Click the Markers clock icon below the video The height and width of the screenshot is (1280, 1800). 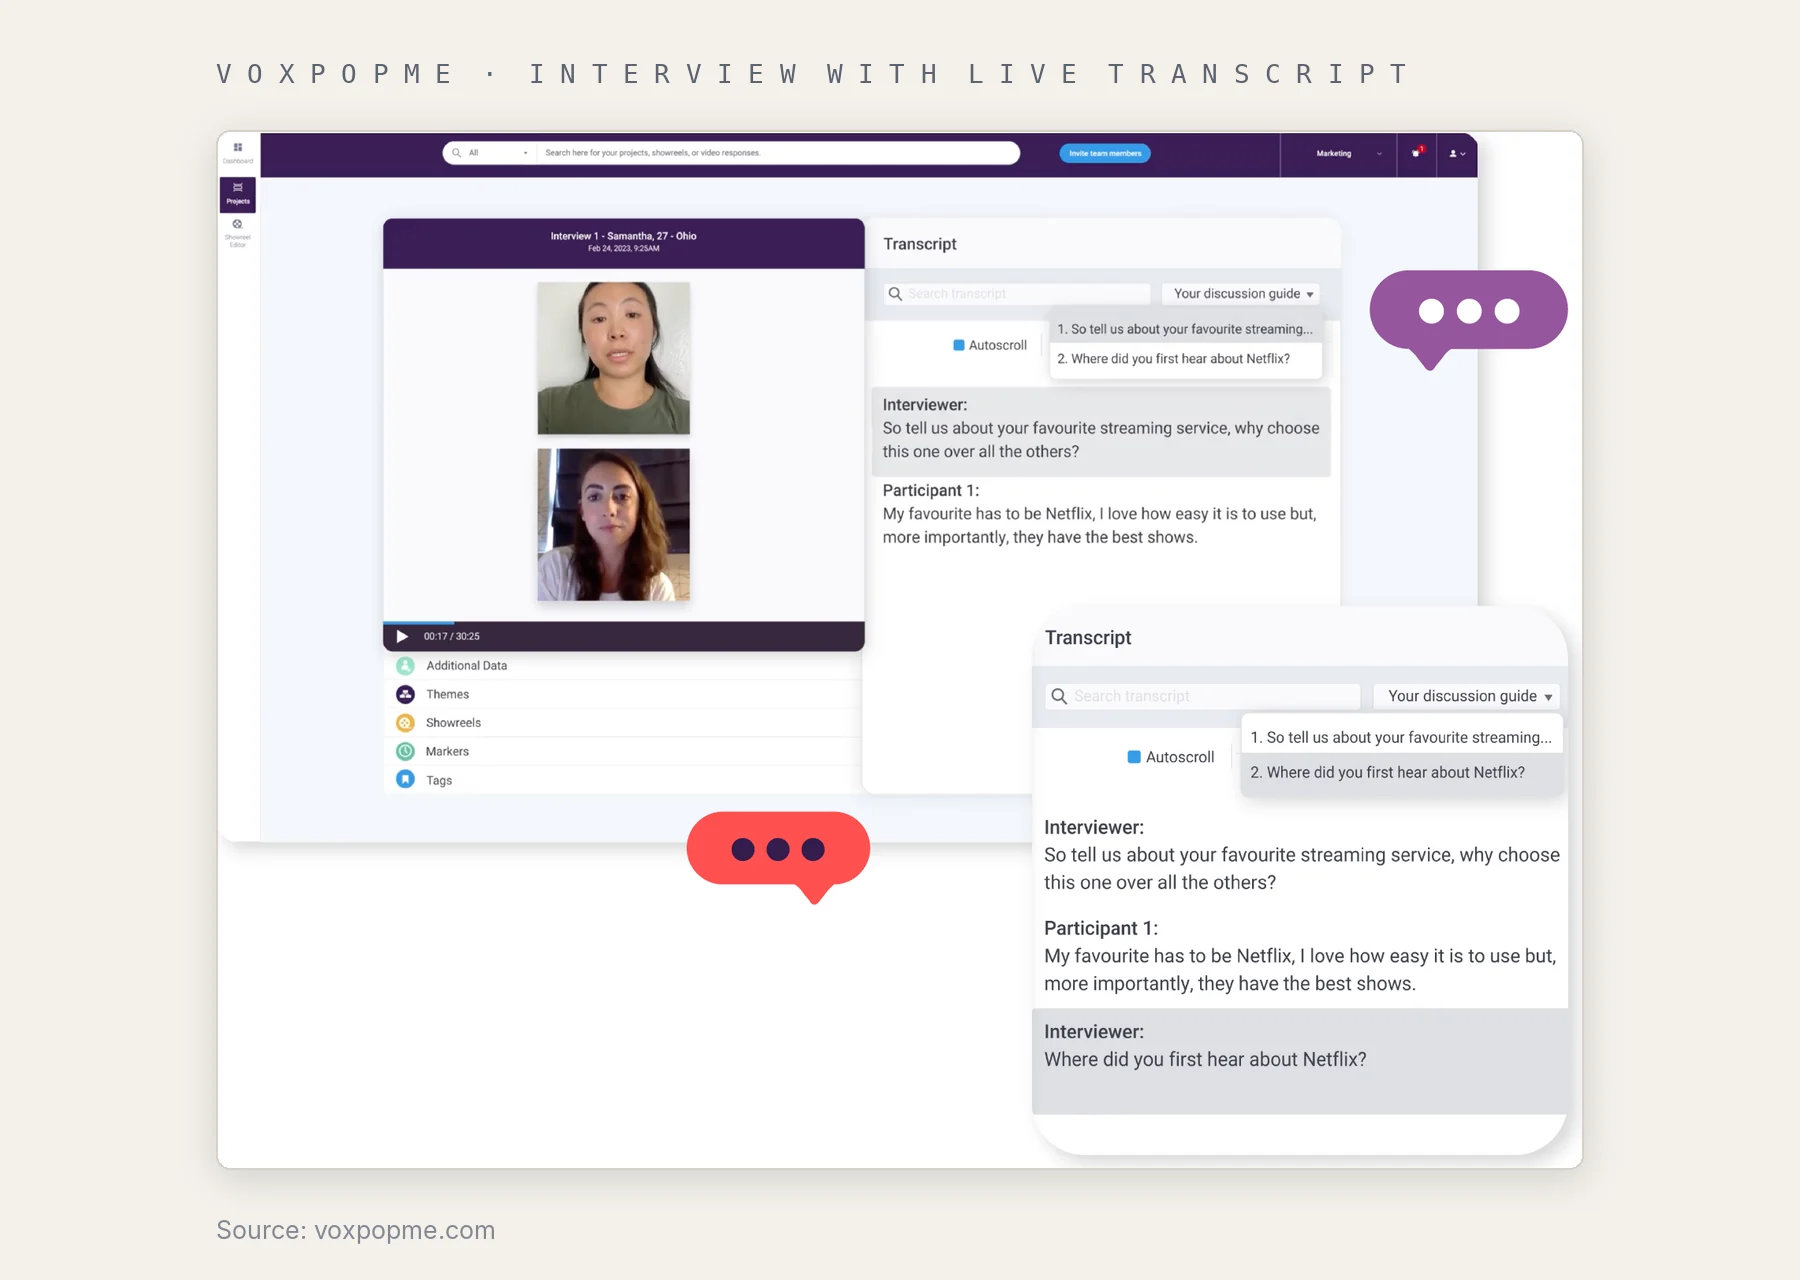pyautogui.click(x=405, y=751)
